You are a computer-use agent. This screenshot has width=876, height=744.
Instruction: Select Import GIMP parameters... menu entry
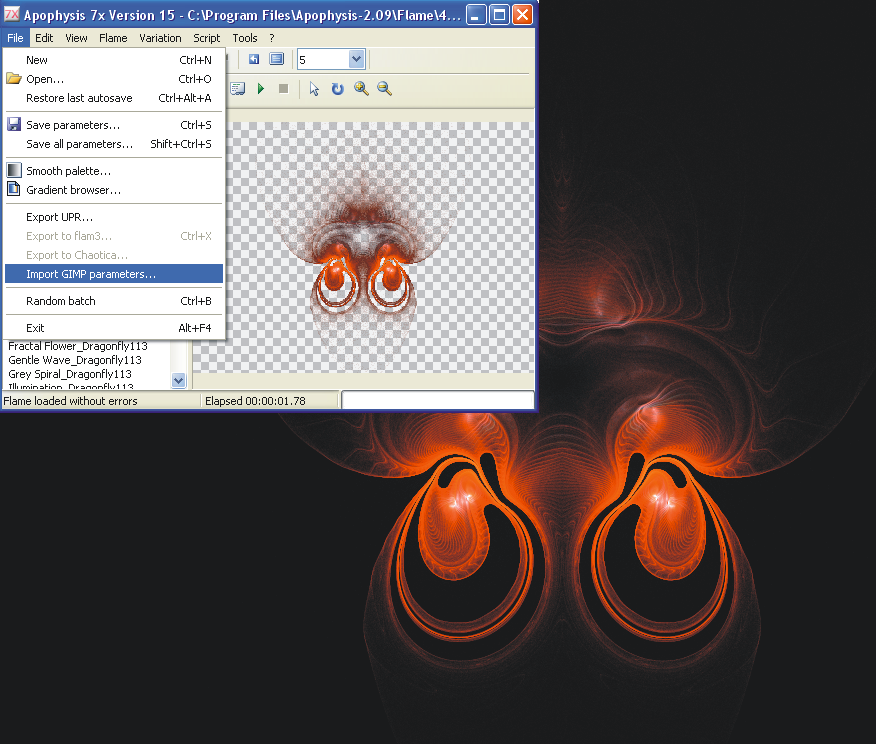[x=113, y=274]
